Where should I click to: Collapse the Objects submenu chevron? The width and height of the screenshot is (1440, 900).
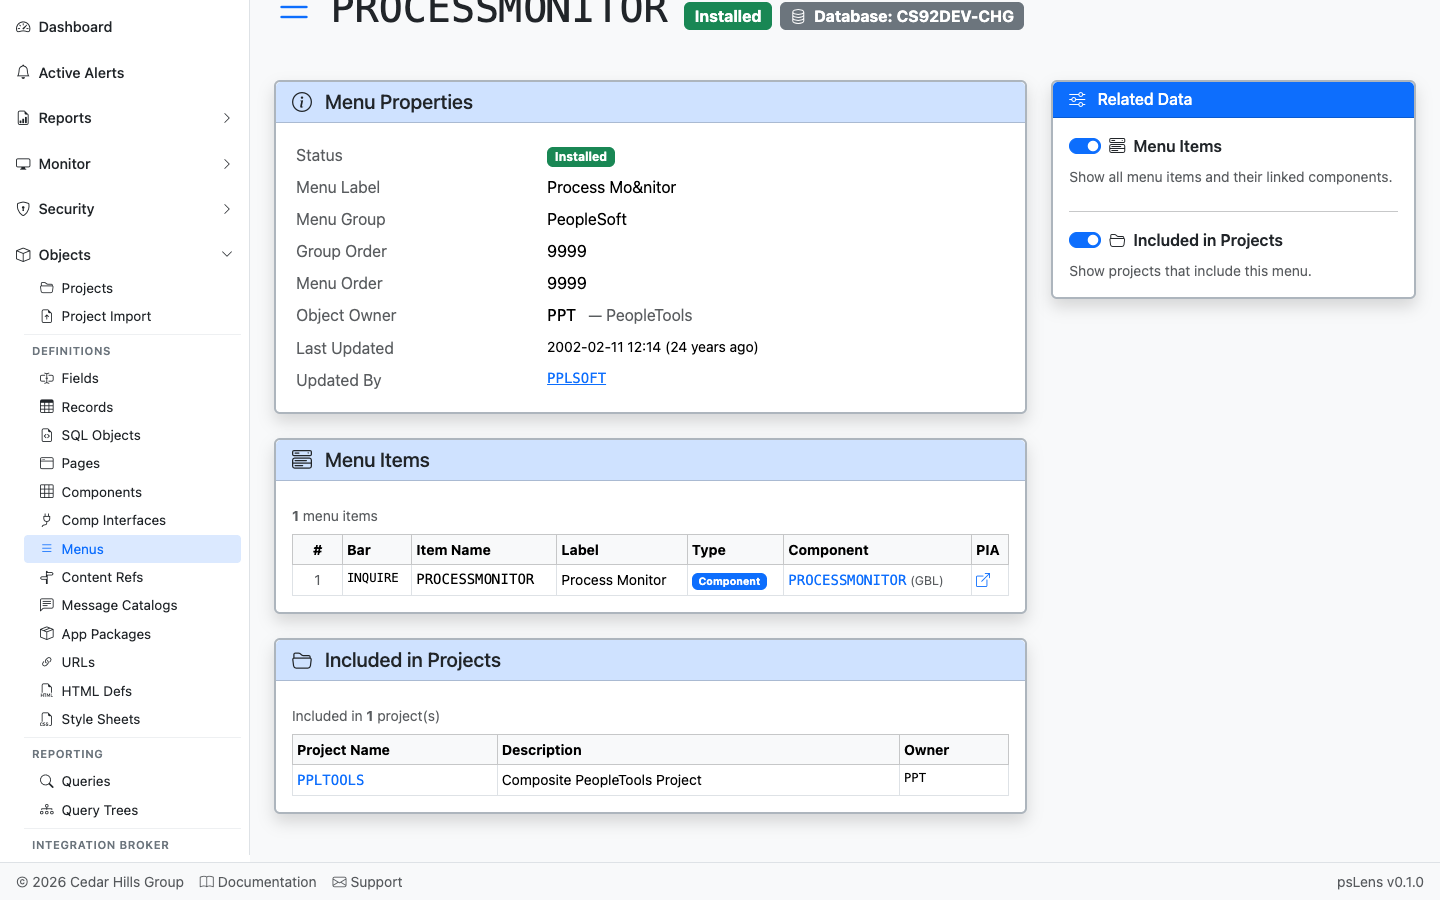pos(227,255)
